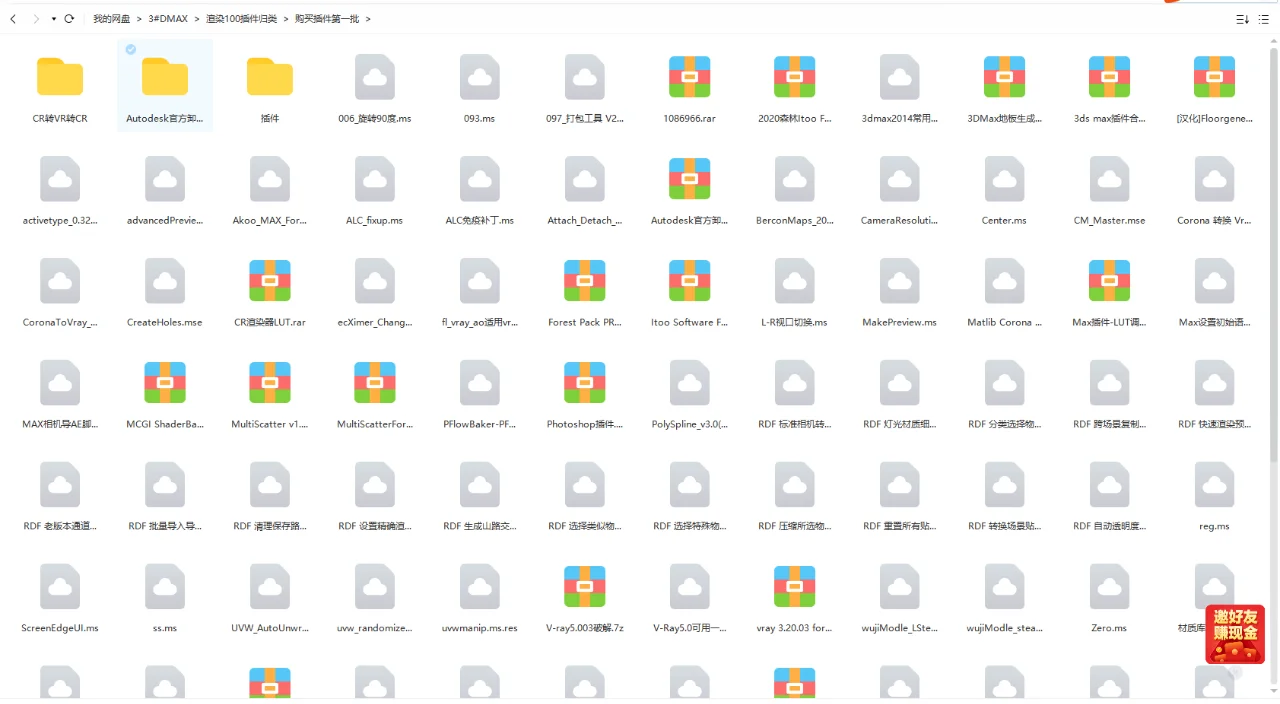Click file name CoronaToVray_

tap(60, 322)
